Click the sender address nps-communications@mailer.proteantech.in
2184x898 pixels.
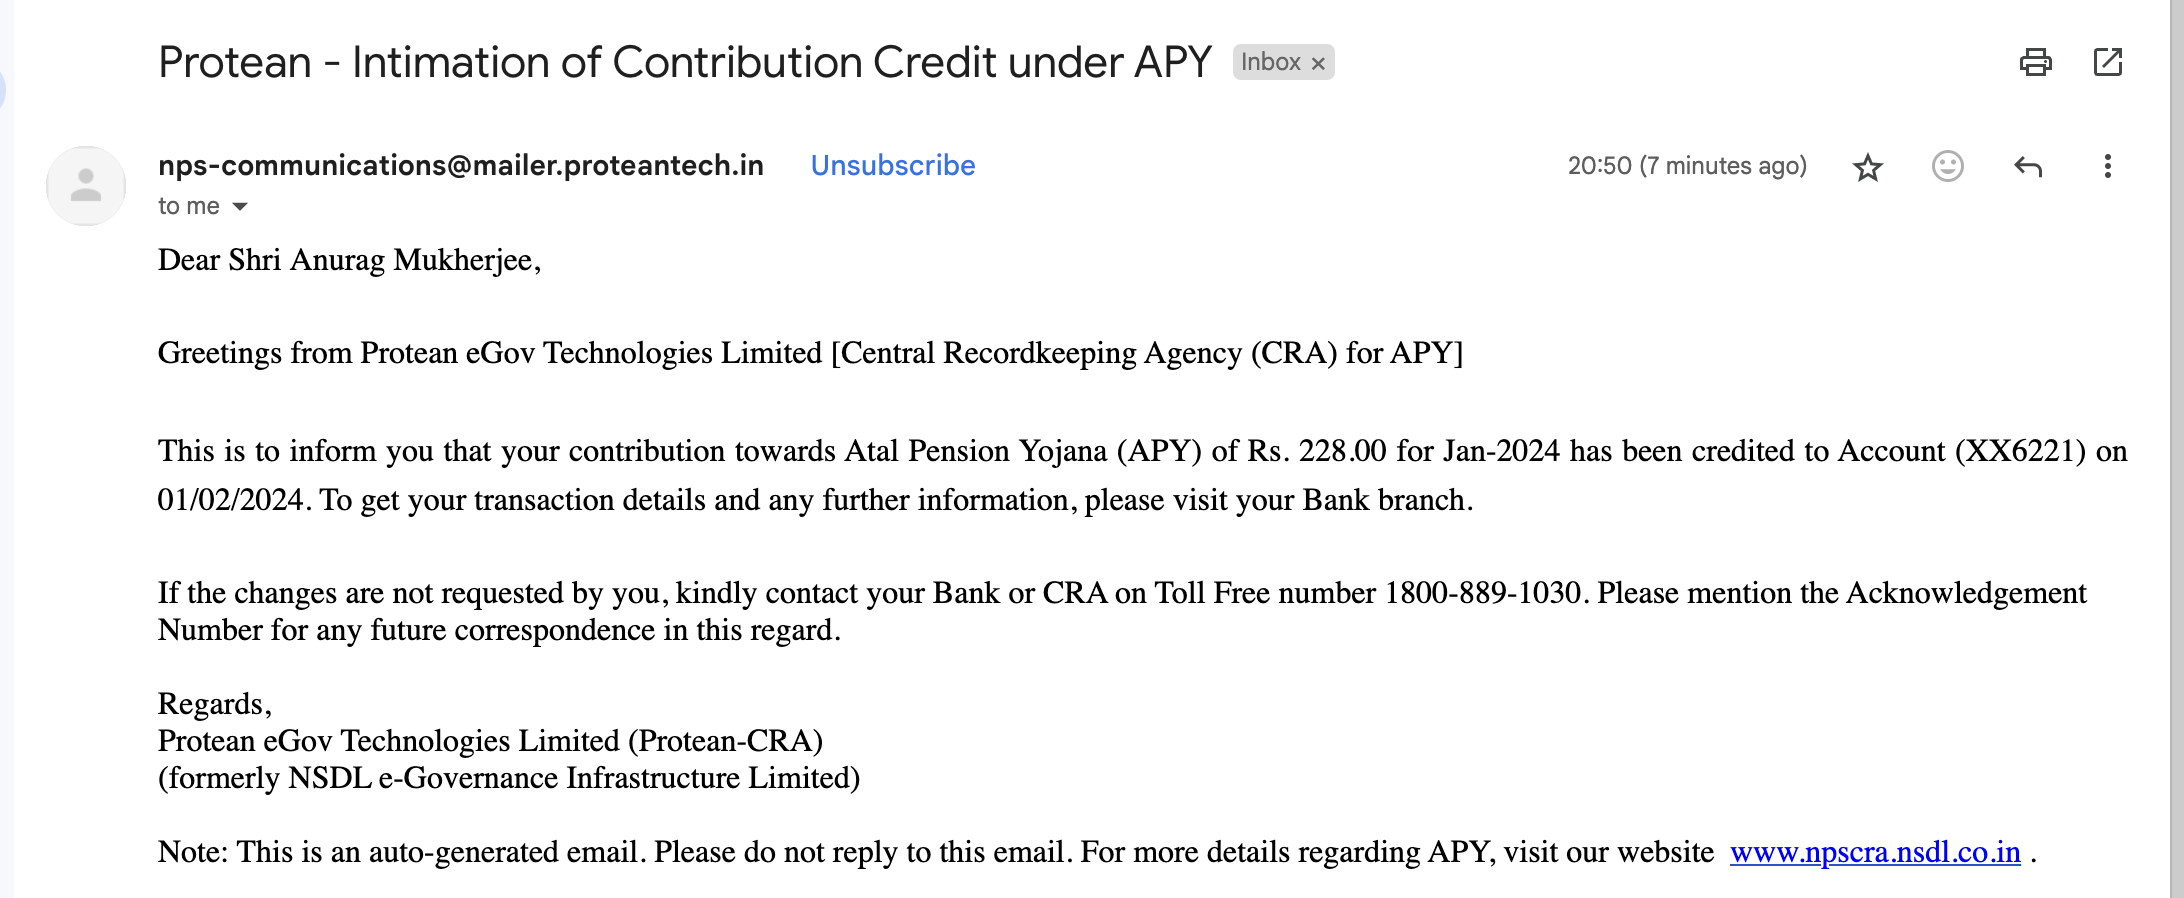coord(460,165)
